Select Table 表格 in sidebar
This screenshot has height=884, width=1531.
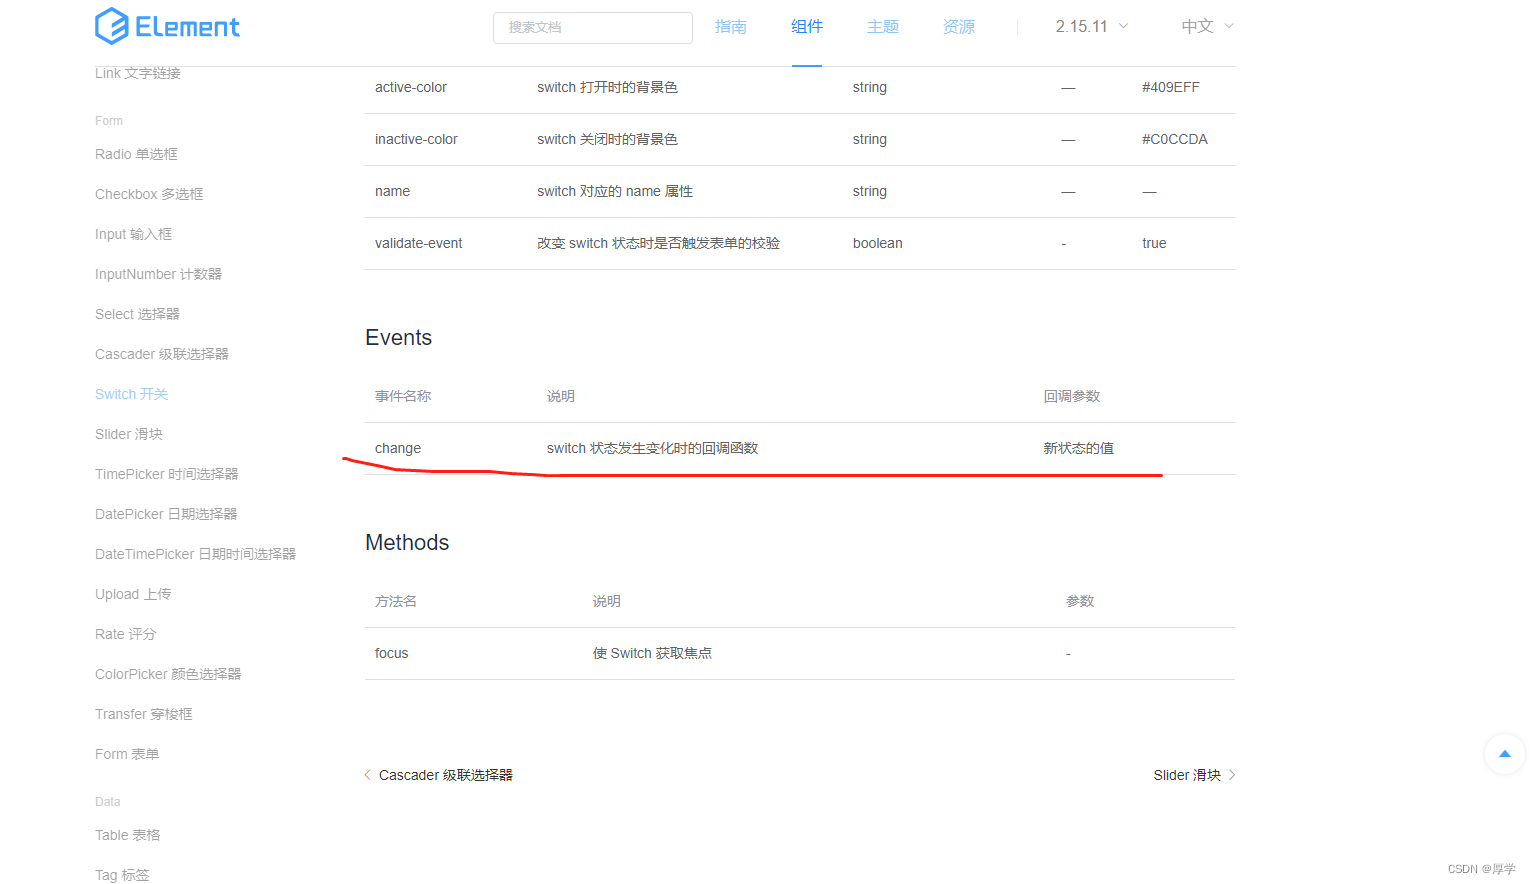128,835
